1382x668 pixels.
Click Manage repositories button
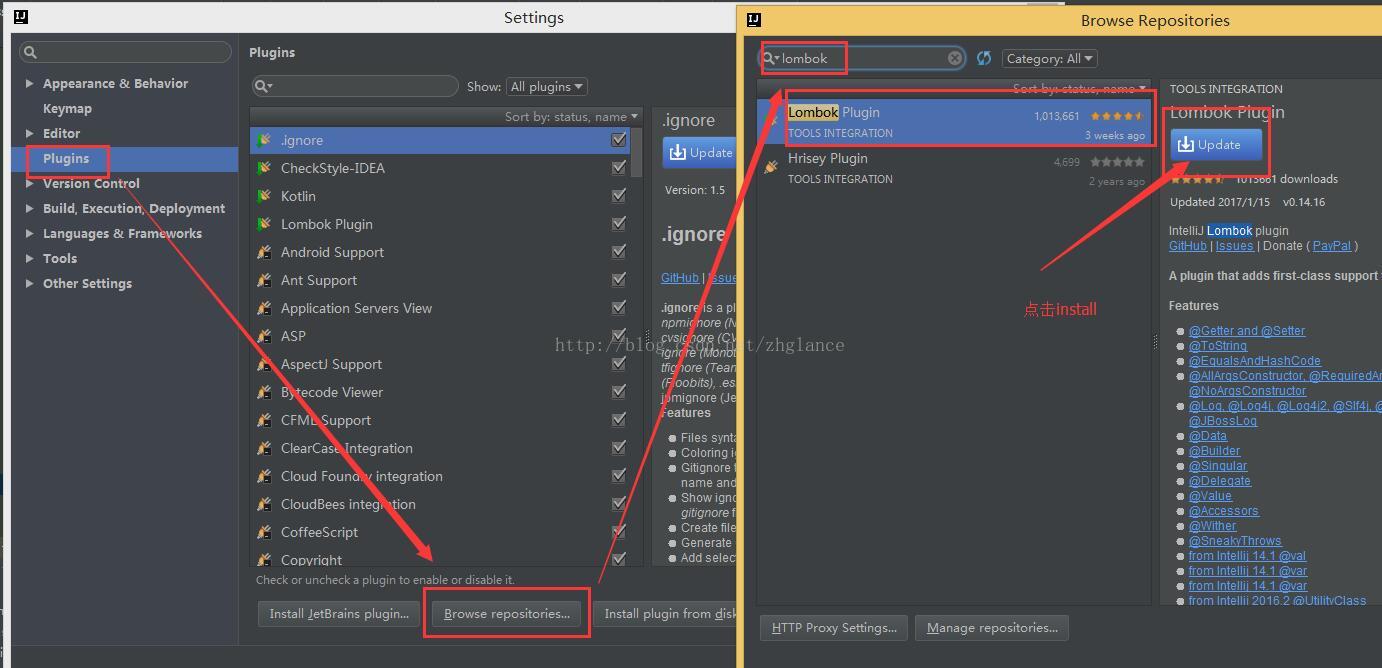pos(992,628)
